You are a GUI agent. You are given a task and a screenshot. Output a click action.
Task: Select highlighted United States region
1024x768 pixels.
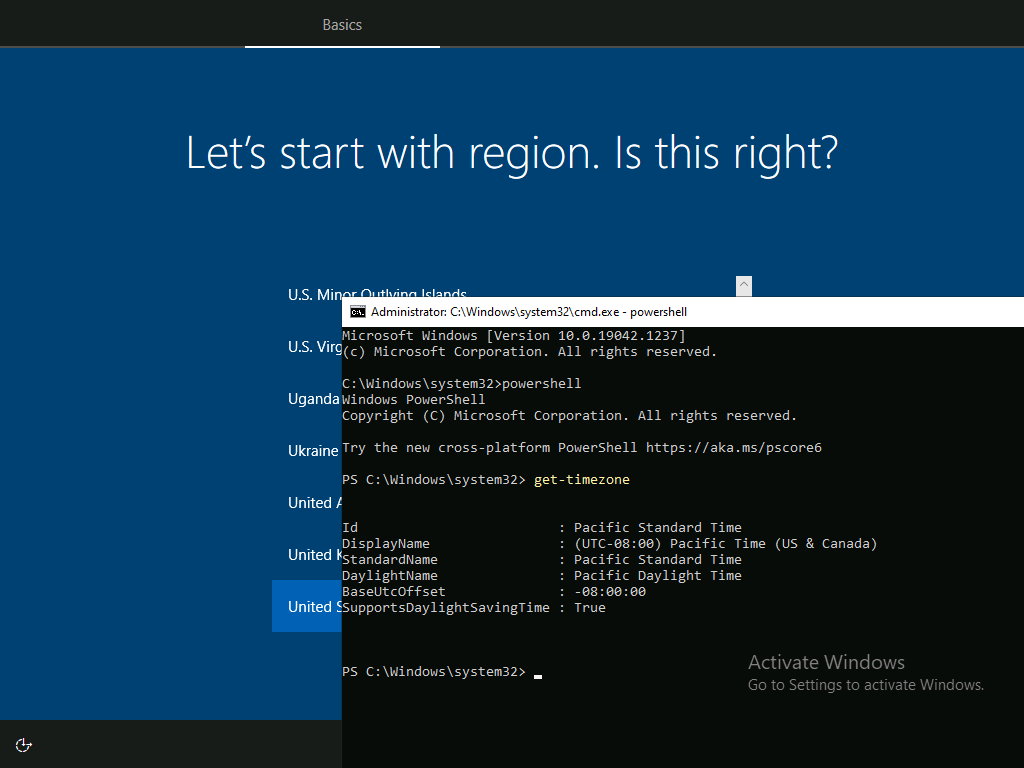(307, 606)
